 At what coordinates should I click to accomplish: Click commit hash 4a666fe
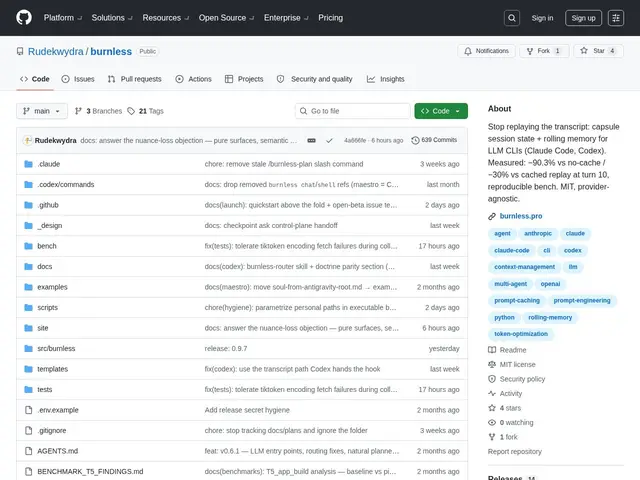coord(355,140)
